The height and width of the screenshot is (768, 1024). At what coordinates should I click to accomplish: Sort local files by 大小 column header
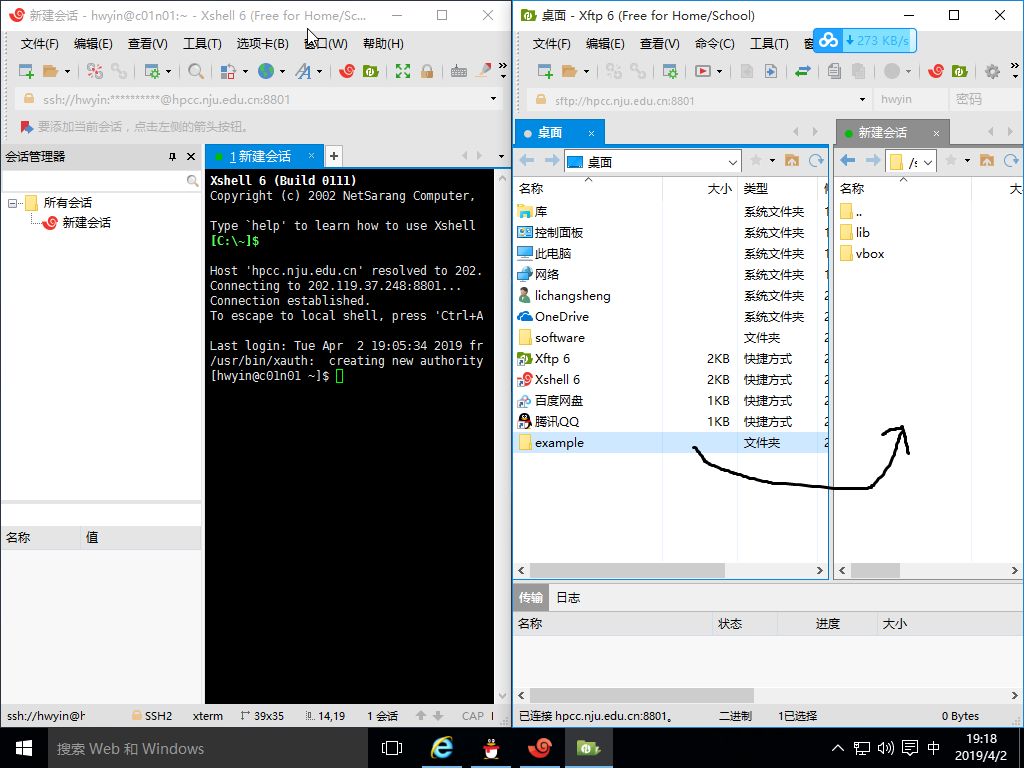point(700,189)
